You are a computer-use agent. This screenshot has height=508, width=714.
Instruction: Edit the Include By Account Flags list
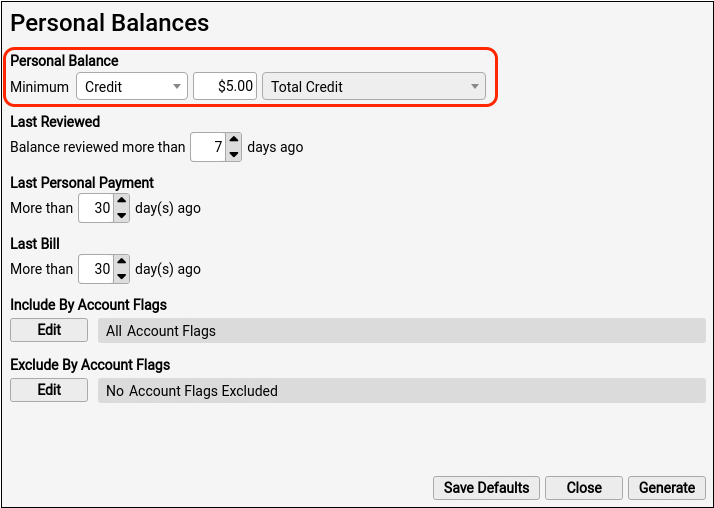click(x=49, y=330)
